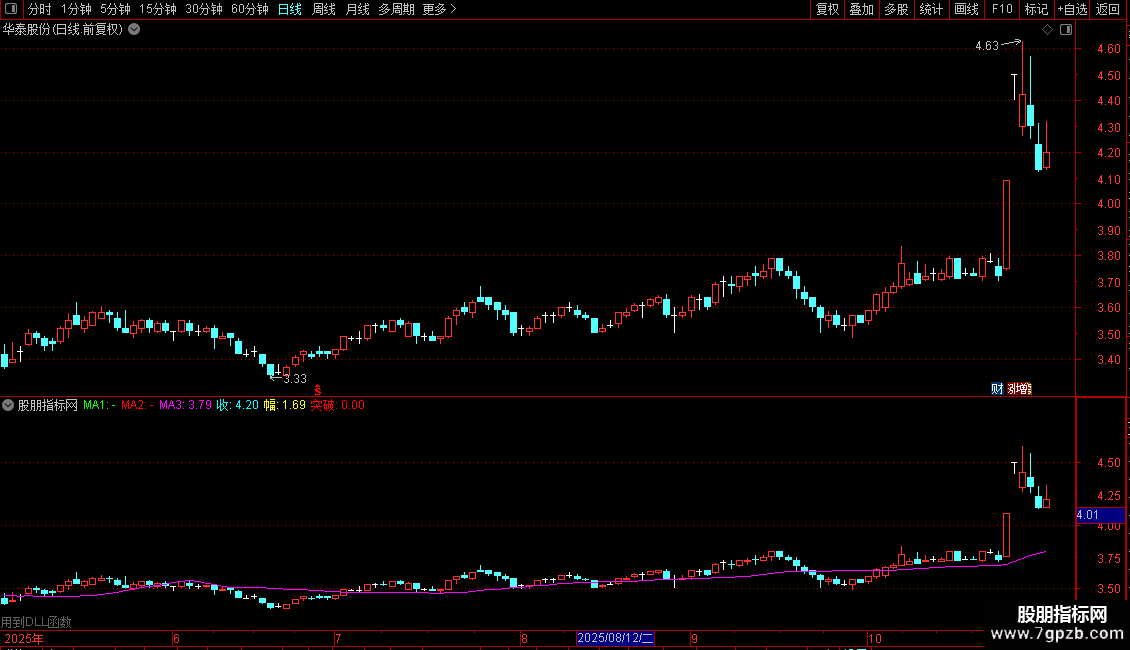Image resolution: width=1130 pixels, height=650 pixels.
Task: Switch to the 分时 intraday tab
Action: pyautogui.click(x=40, y=9)
